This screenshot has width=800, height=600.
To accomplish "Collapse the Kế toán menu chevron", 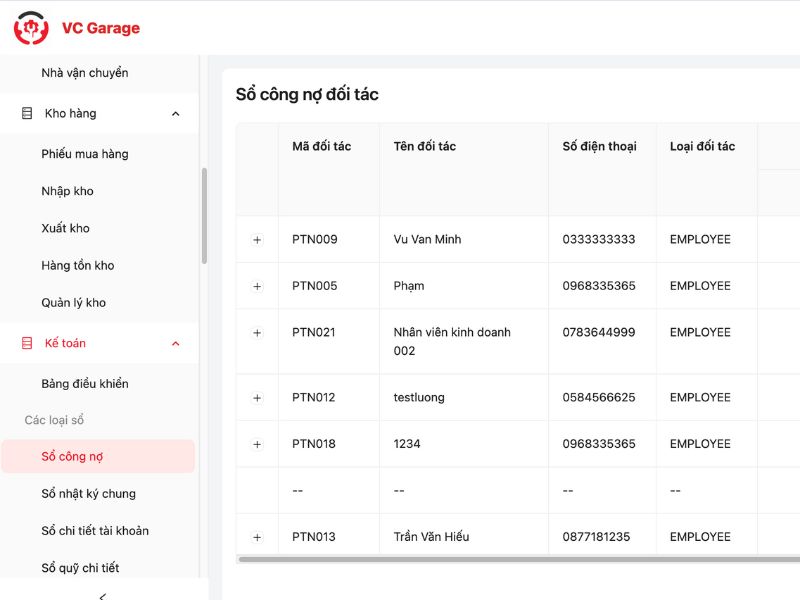I will (176, 344).
